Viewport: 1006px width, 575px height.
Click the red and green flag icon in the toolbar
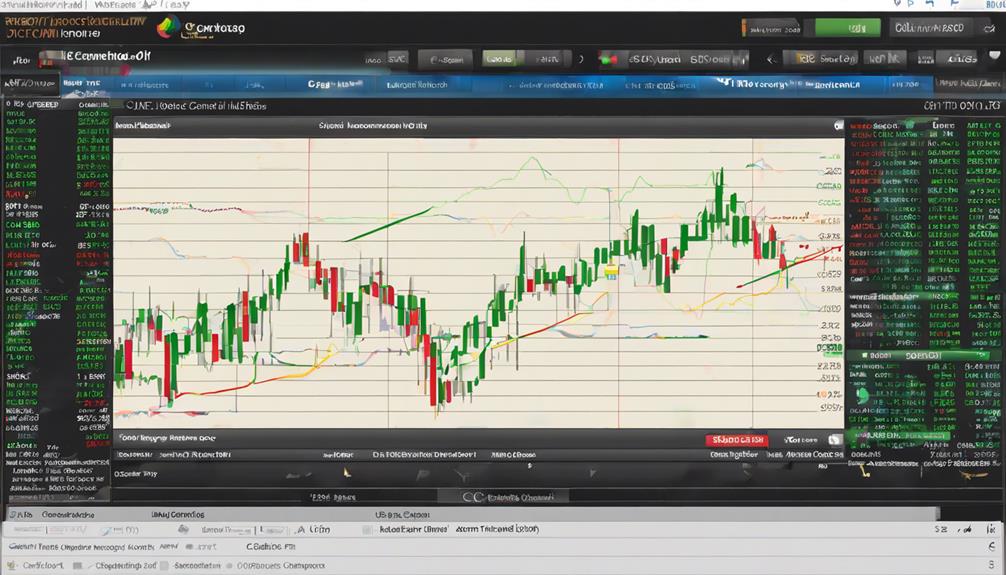coord(608,60)
